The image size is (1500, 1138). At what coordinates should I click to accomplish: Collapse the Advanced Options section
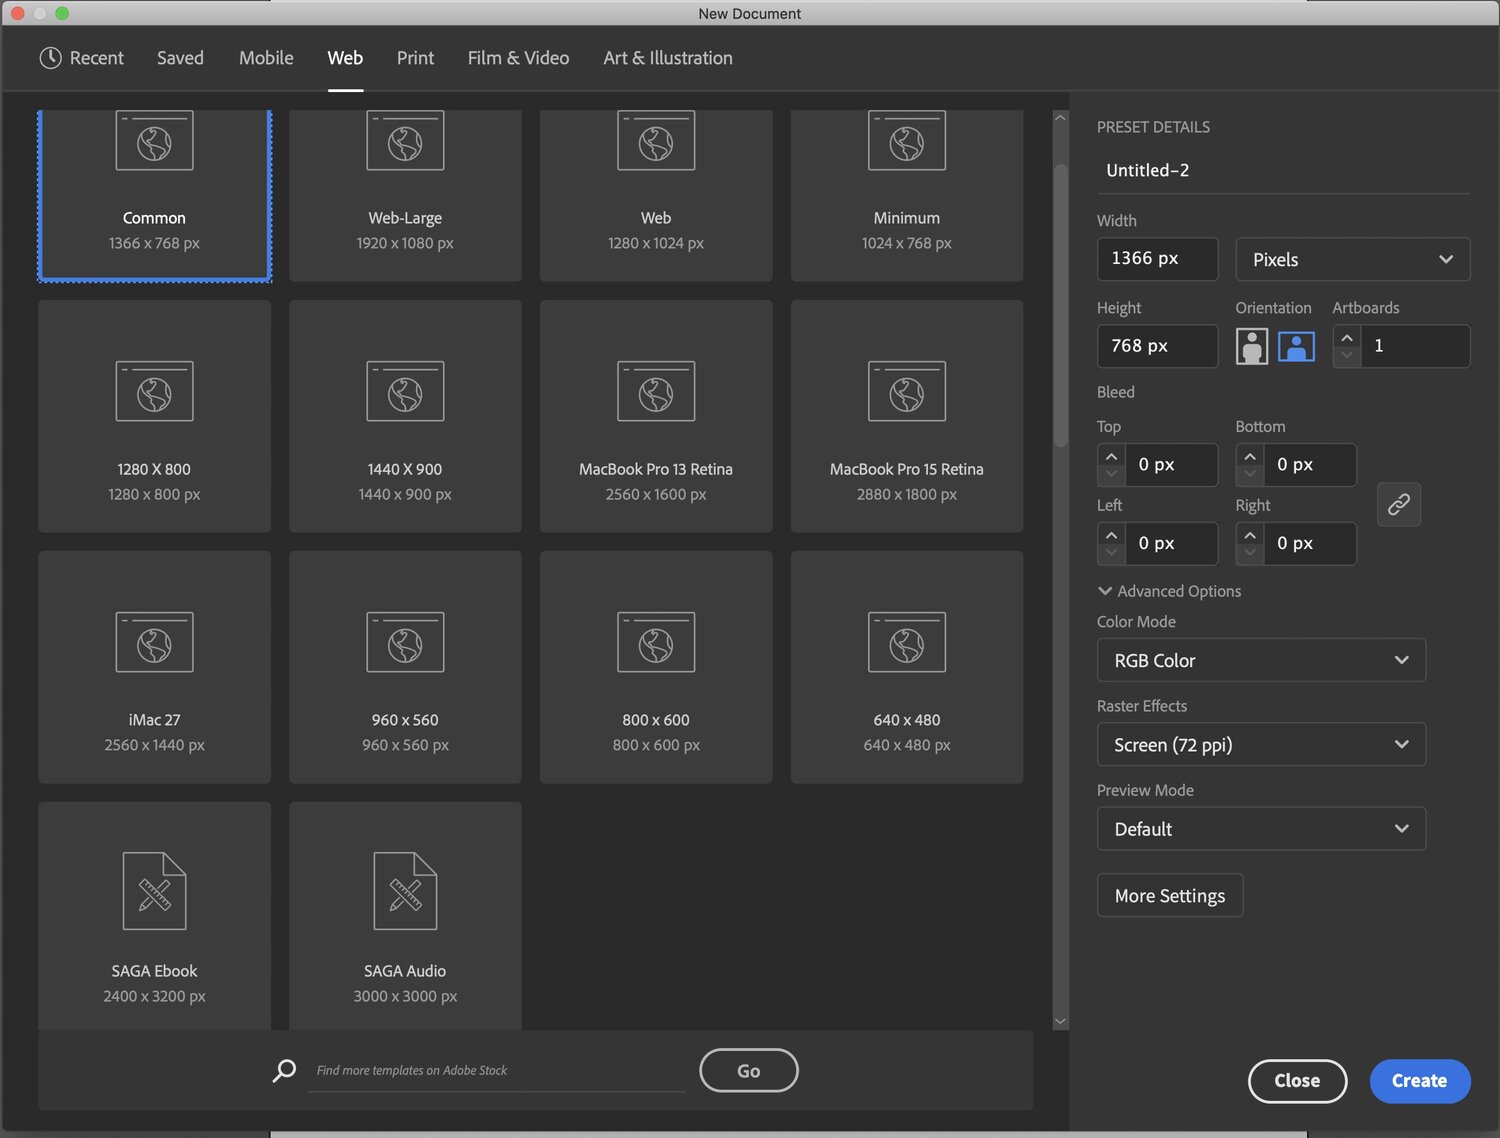1105,591
